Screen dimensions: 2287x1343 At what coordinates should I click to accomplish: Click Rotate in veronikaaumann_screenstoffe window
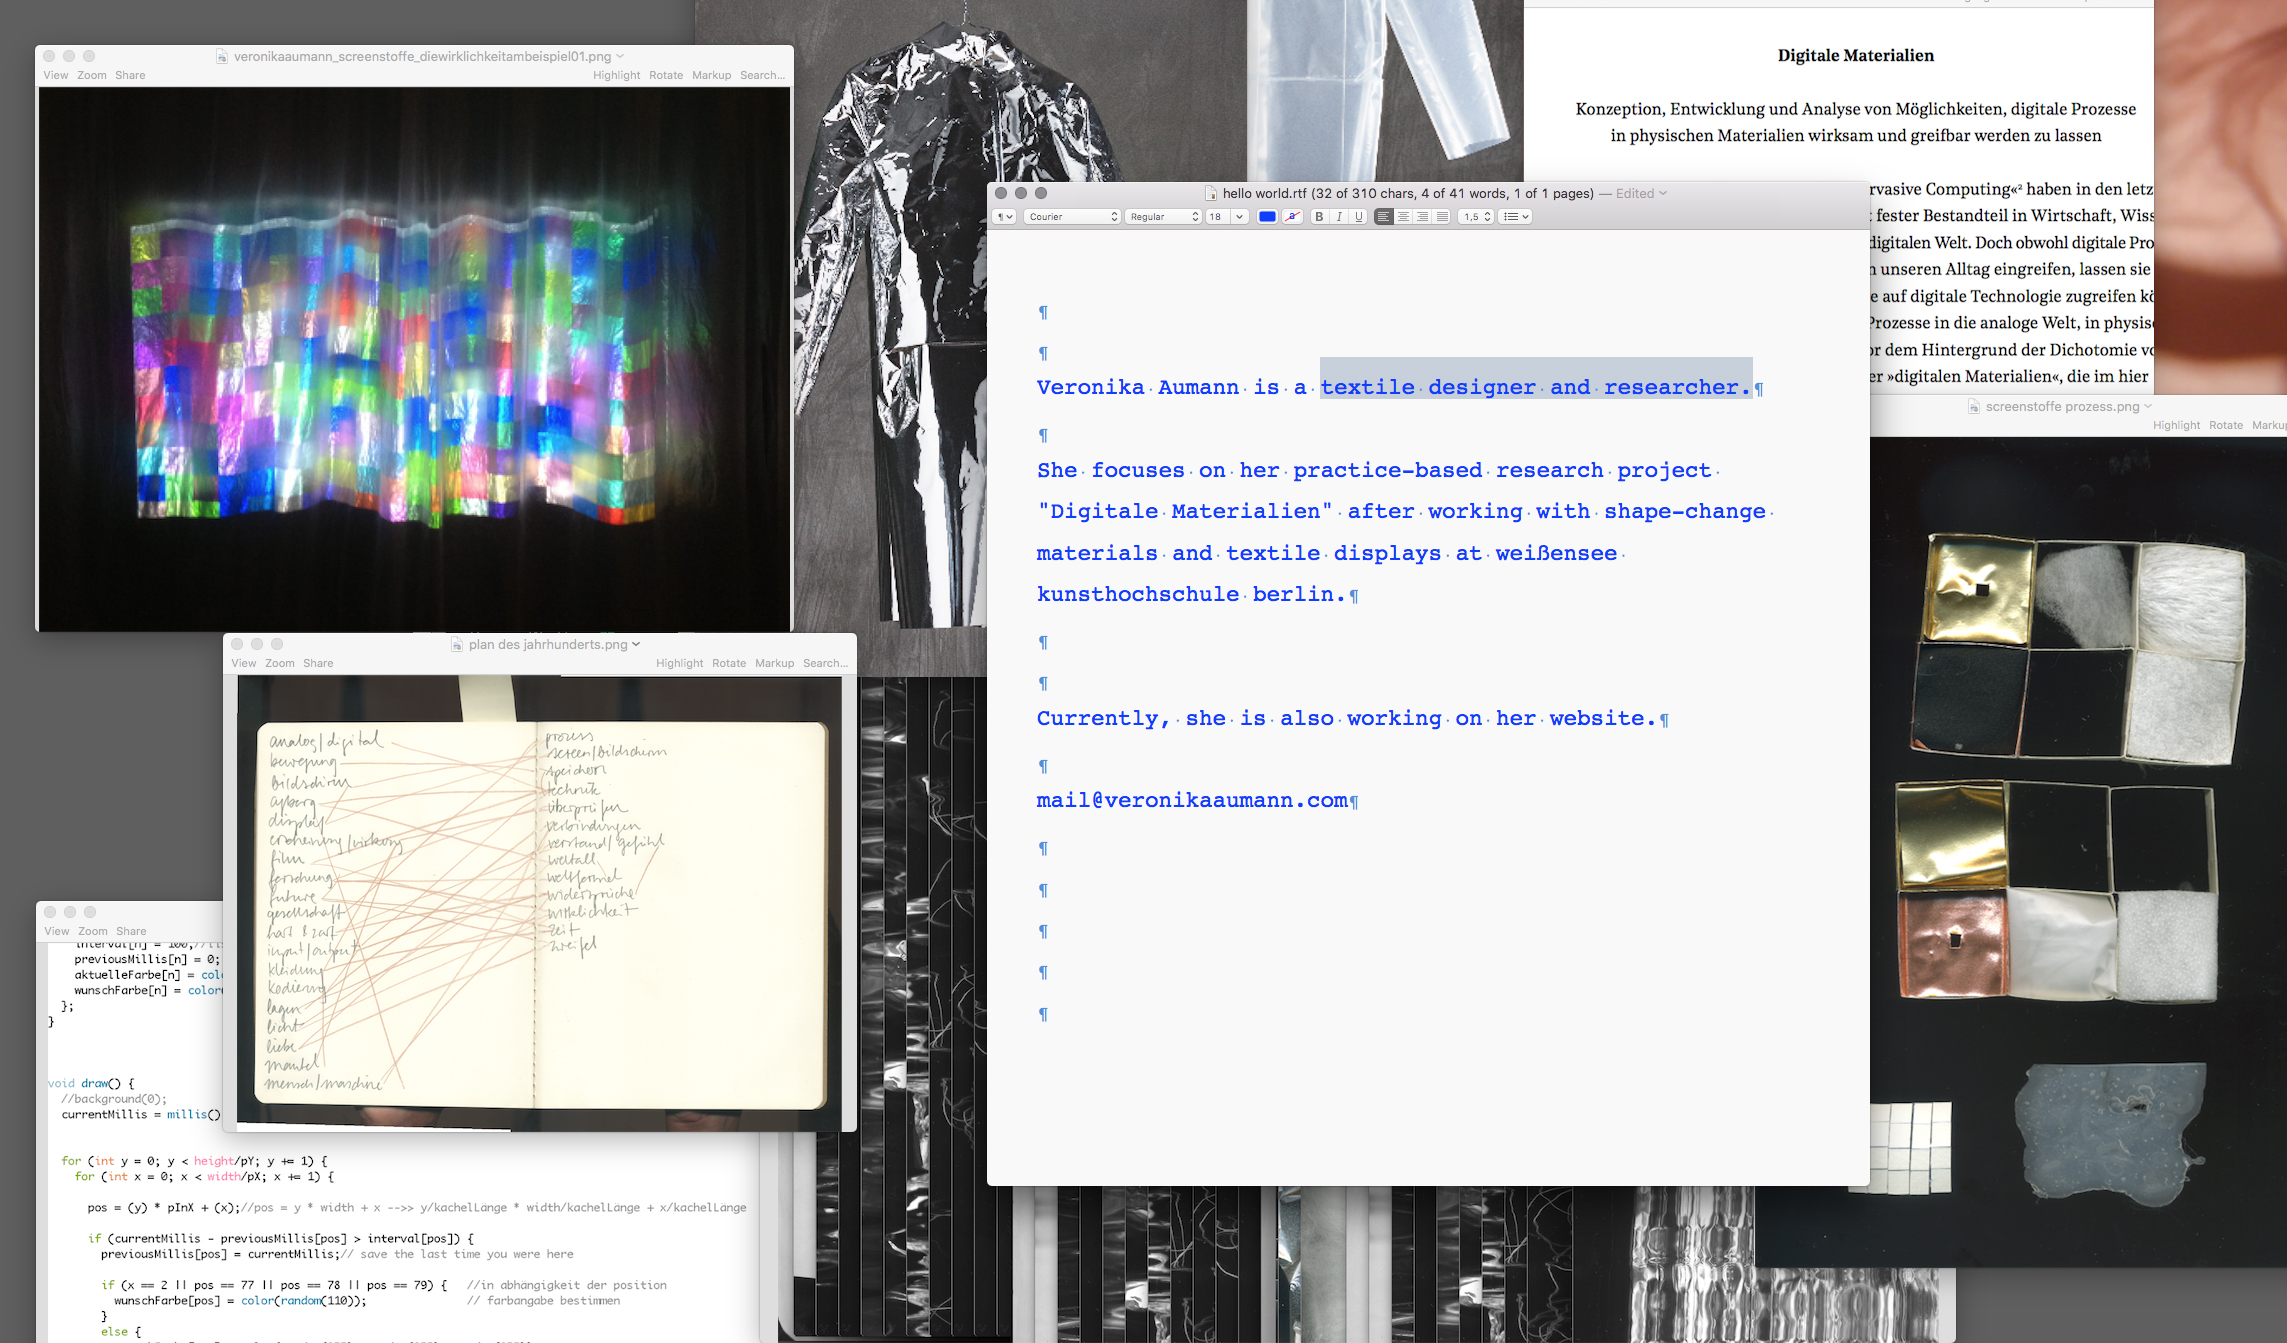[666, 75]
